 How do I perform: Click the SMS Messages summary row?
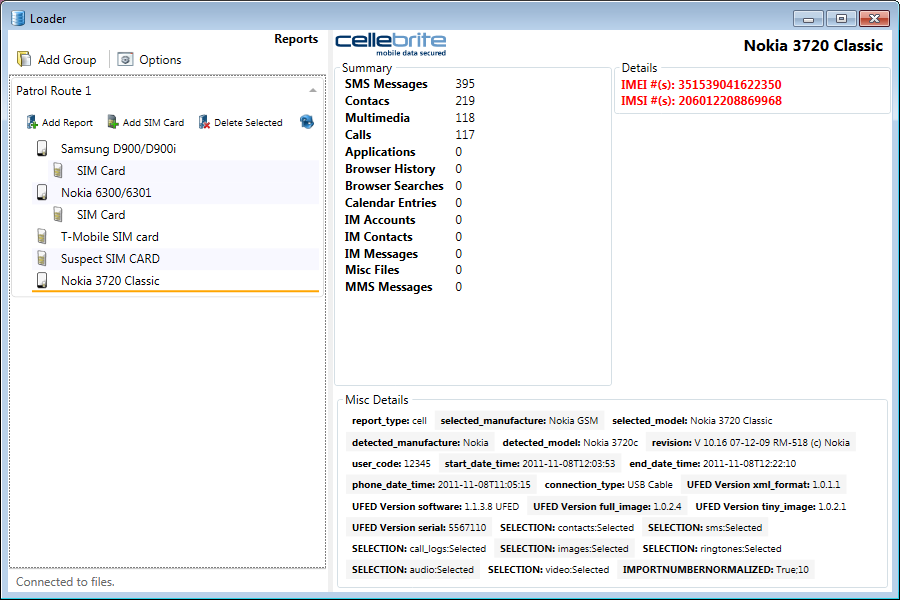tap(410, 84)
